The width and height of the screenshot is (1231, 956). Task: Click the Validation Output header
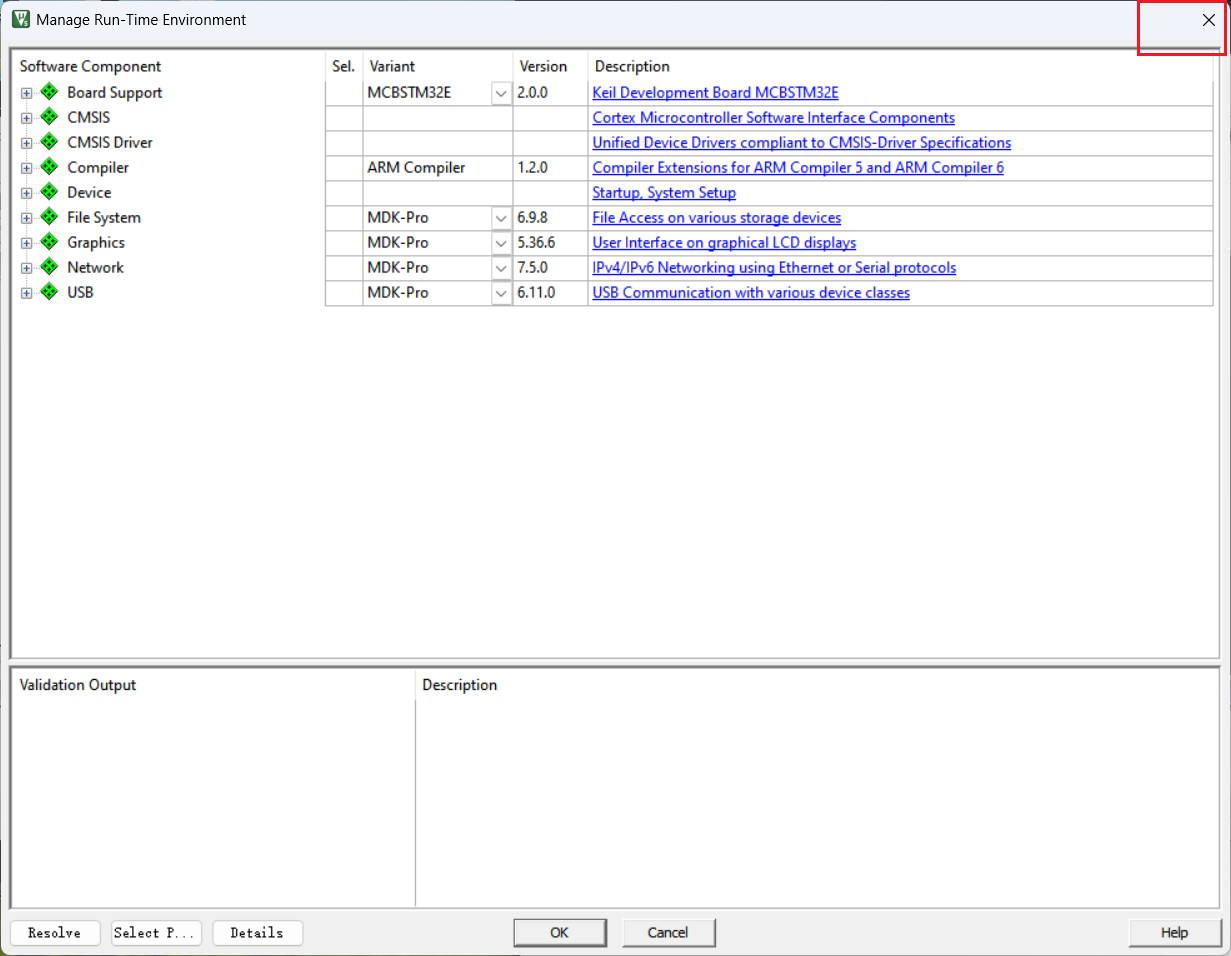78,685
